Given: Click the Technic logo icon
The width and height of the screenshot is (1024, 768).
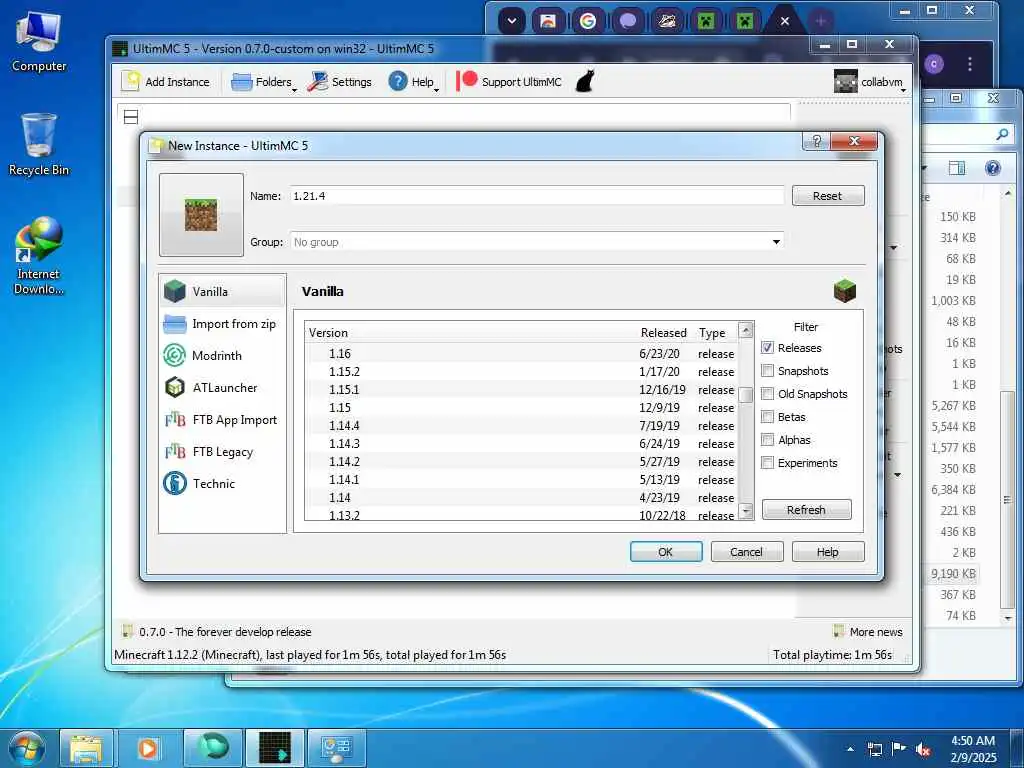Looking at the screenshot, I should (x=175, y=483).
